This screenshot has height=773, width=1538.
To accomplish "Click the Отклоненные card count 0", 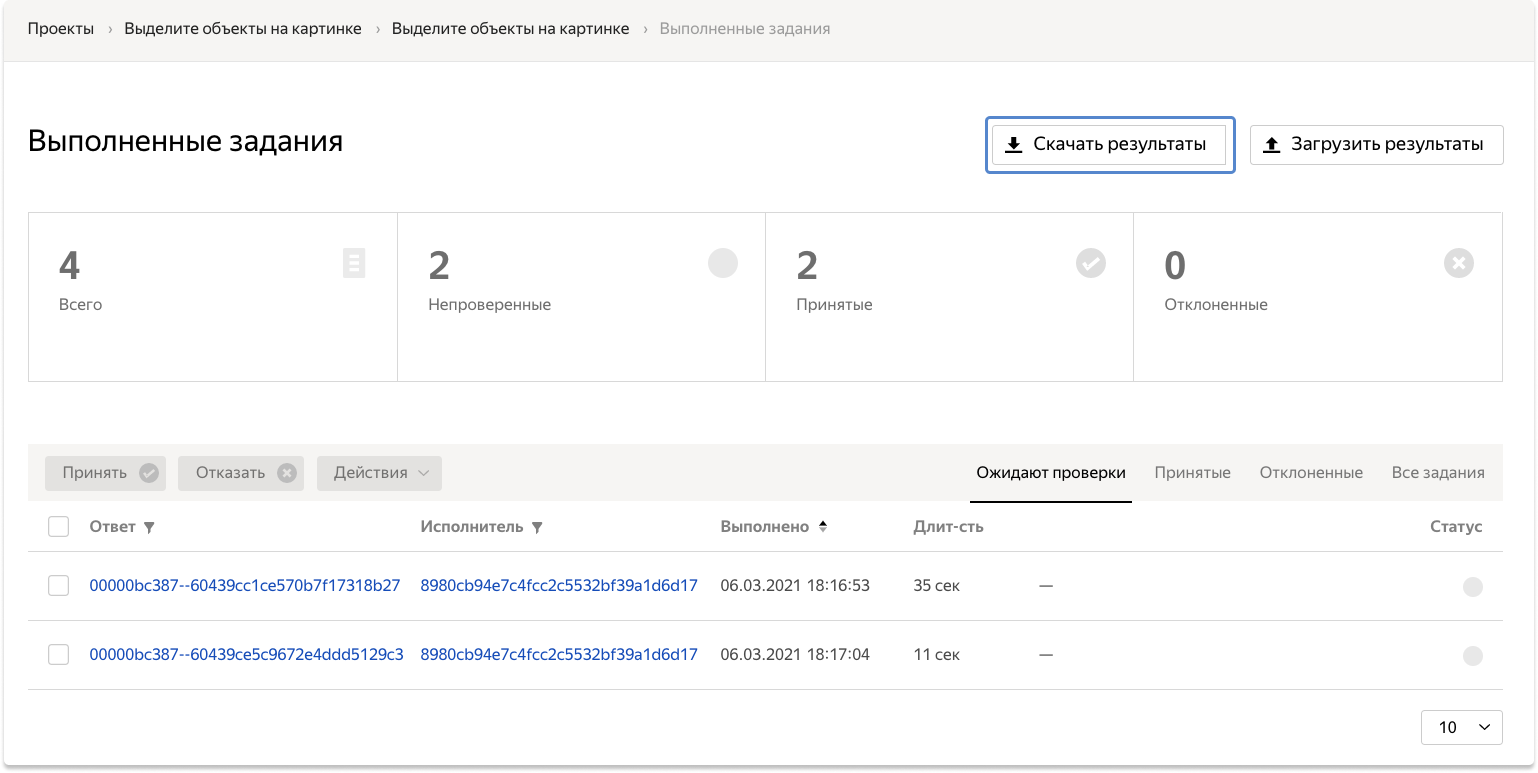I will (1175, 265).
